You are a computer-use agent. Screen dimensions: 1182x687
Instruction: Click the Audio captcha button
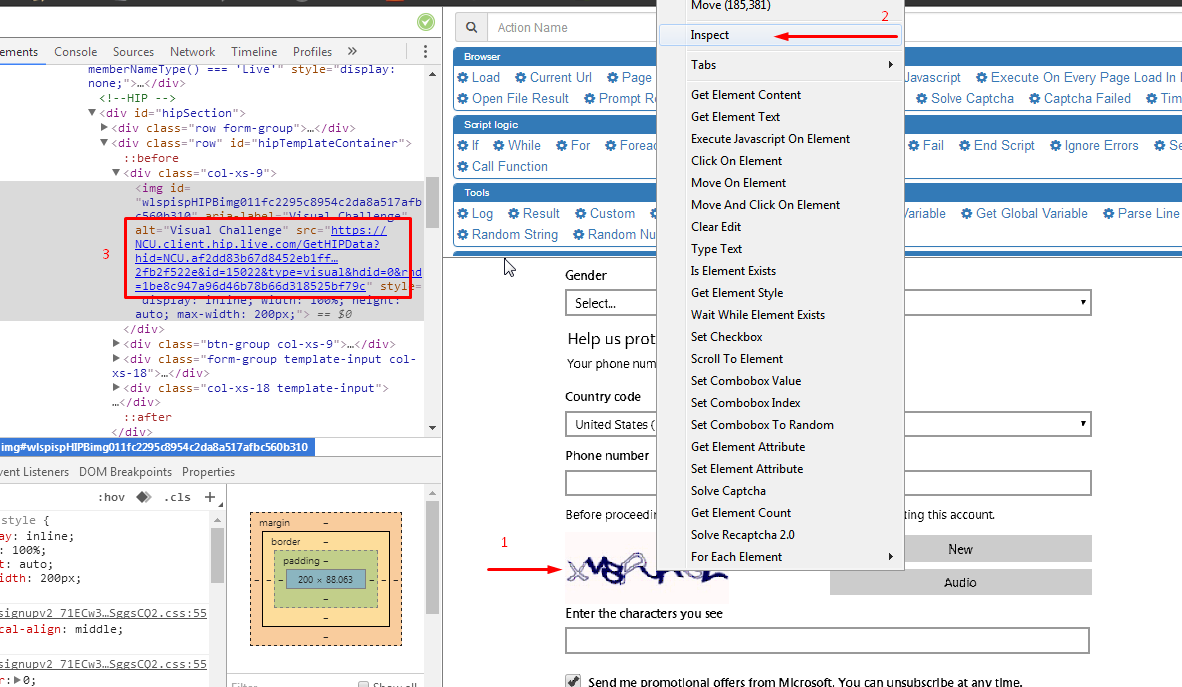(x=960, y=583)
